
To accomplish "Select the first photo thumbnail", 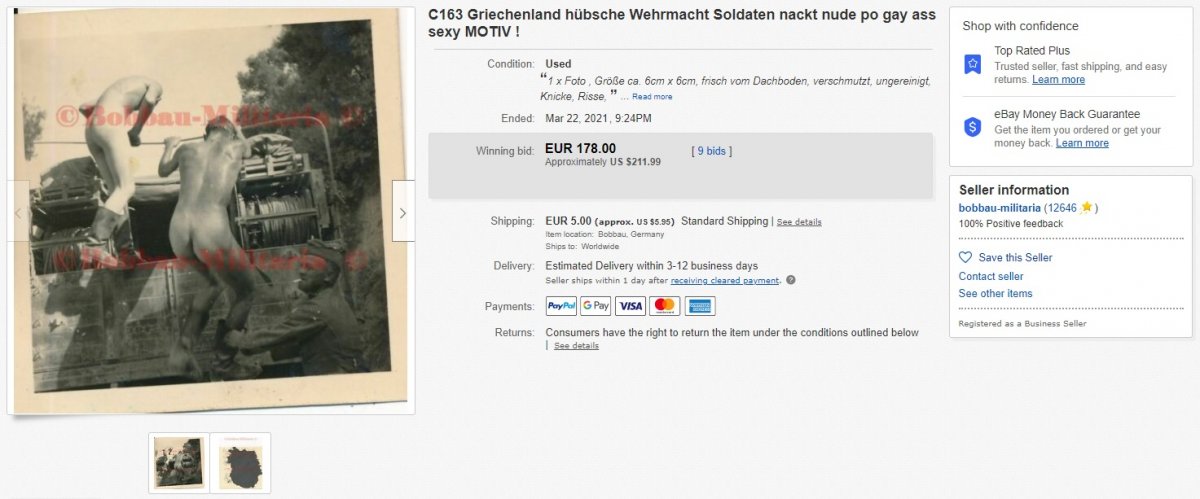I will click(x=179, y=462).
